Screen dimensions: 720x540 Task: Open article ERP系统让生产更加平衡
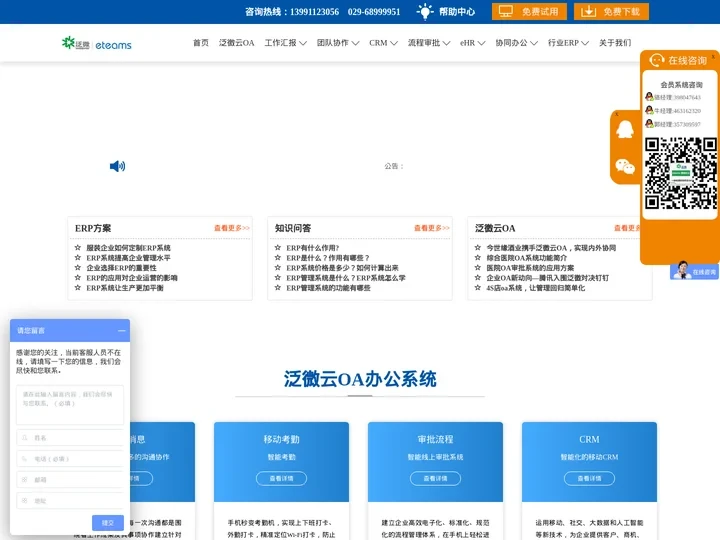[x=125, y=288]
